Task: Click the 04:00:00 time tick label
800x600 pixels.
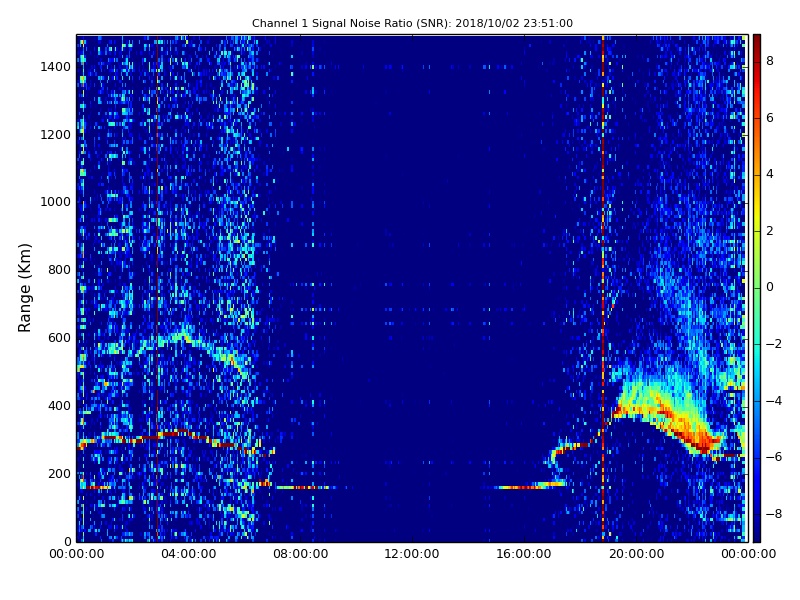Action: coord(189,554)
